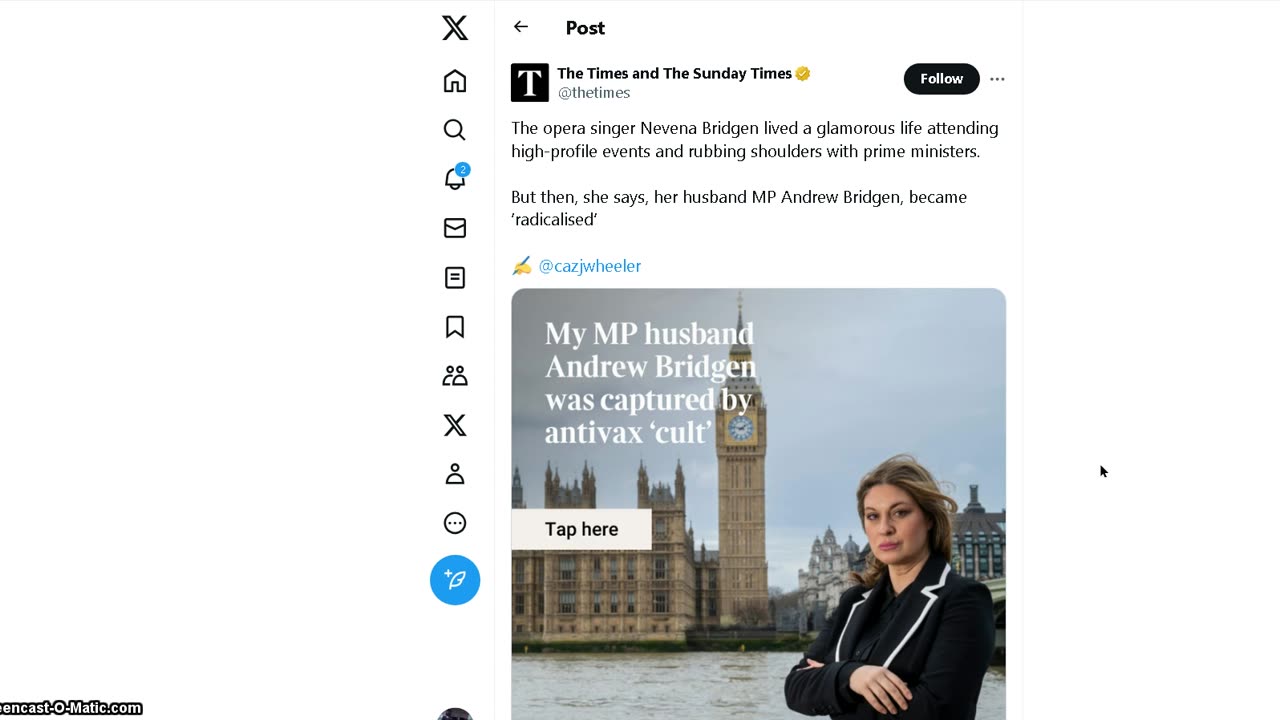Open the Lists icon in the sidebar
Viewport: 1280px width, 720px height.
(x=455, y=277)
